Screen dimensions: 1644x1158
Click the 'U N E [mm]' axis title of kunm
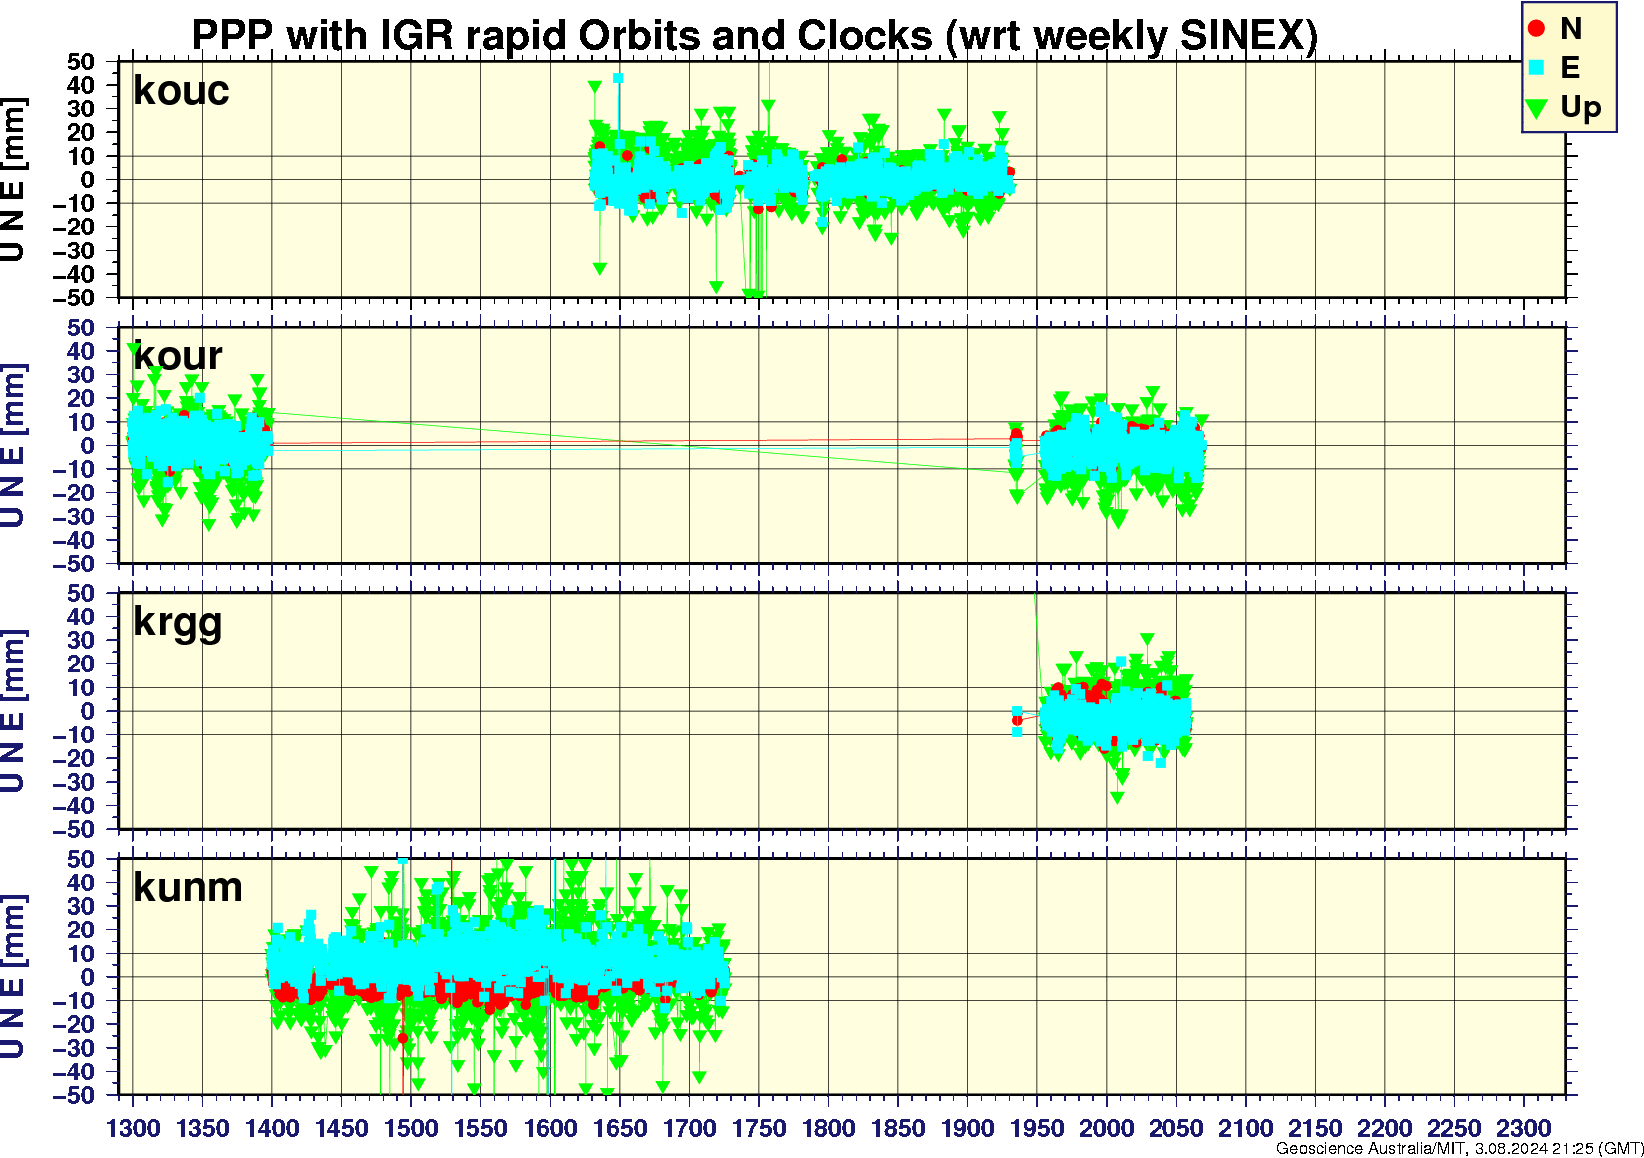[x=13, y=977]
